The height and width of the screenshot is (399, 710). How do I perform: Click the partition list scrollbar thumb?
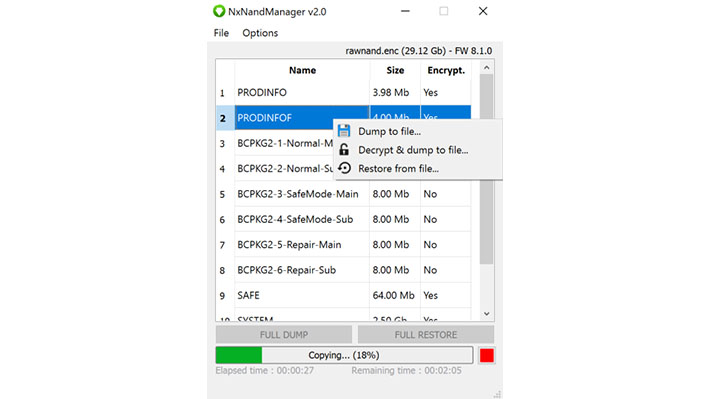pyautogui.click(x=487, y=169)
